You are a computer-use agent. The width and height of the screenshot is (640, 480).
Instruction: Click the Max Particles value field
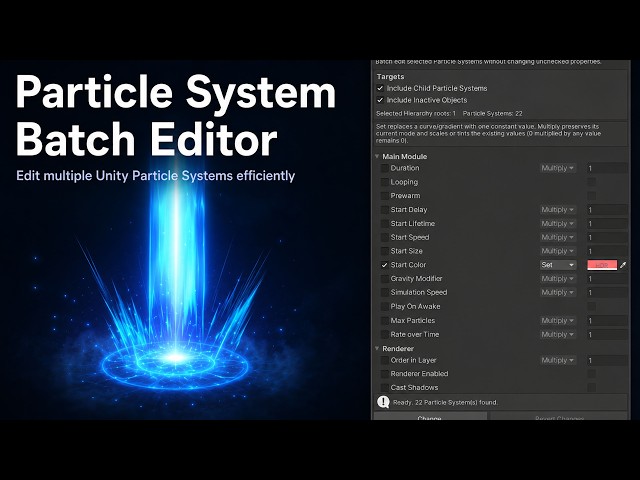pyautogui.click(x=607, y=321)
